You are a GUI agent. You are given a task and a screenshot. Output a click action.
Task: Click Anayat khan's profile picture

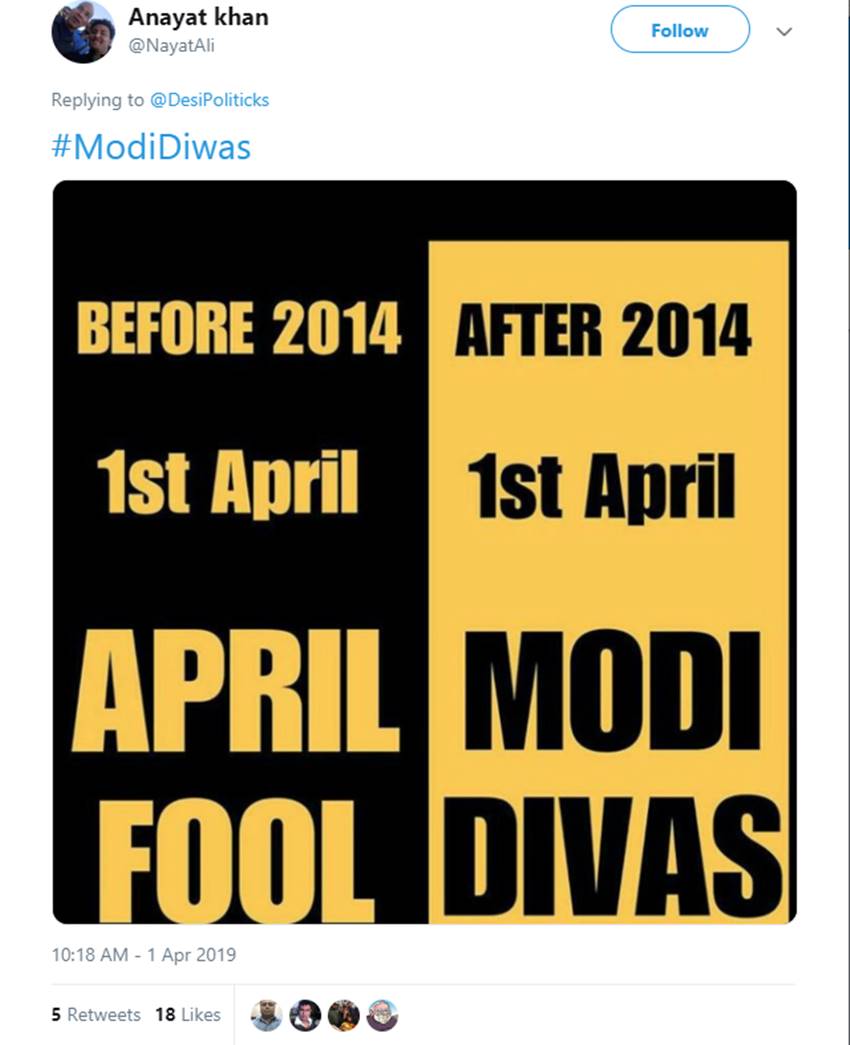click(83, 31)
